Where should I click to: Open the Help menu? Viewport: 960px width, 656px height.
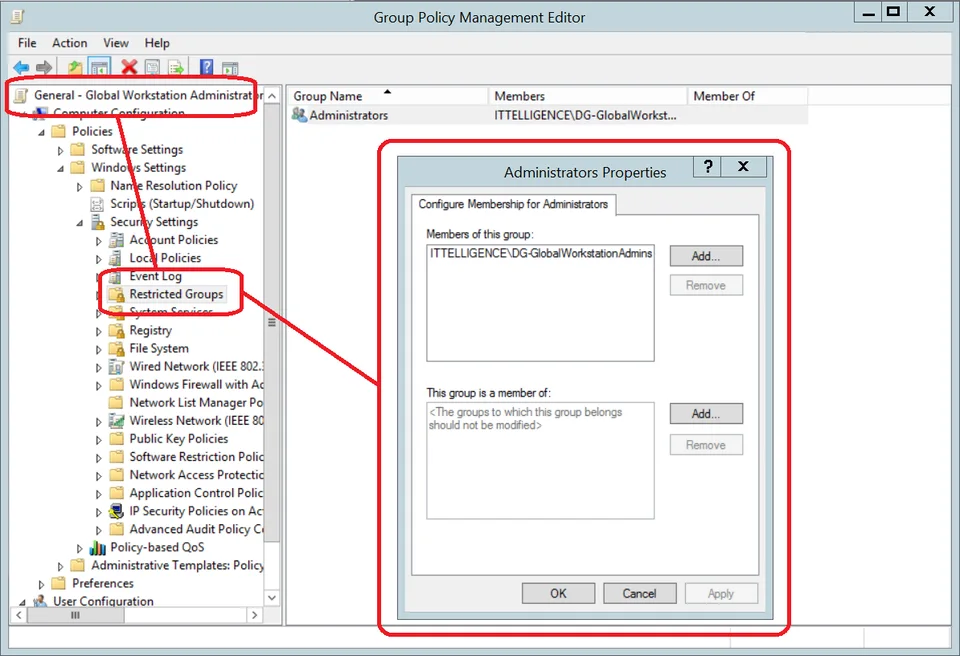[157, 43]
